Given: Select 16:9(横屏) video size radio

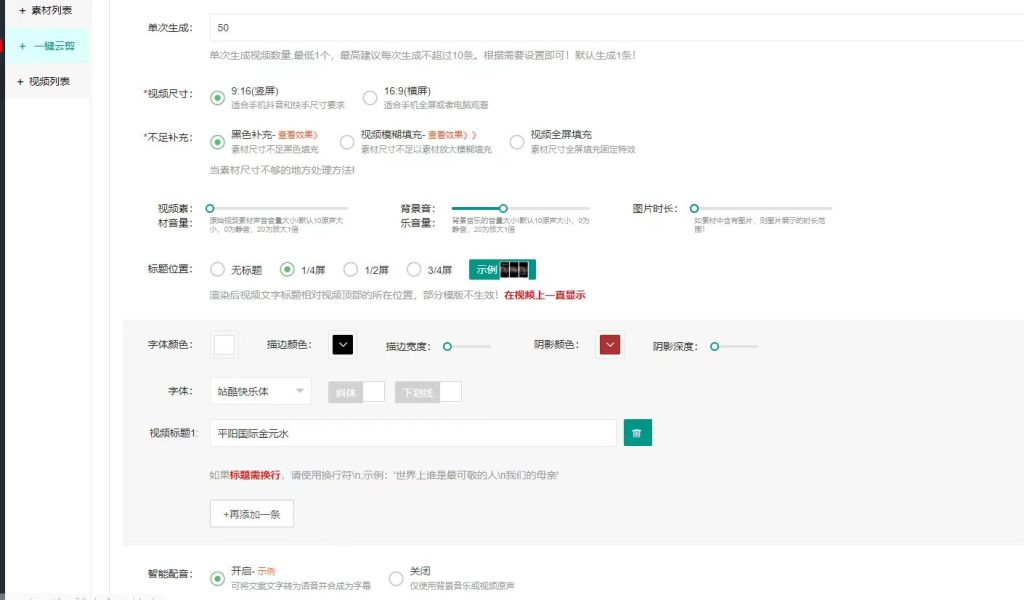Looking at the screenshot, I should coord(370,98).
